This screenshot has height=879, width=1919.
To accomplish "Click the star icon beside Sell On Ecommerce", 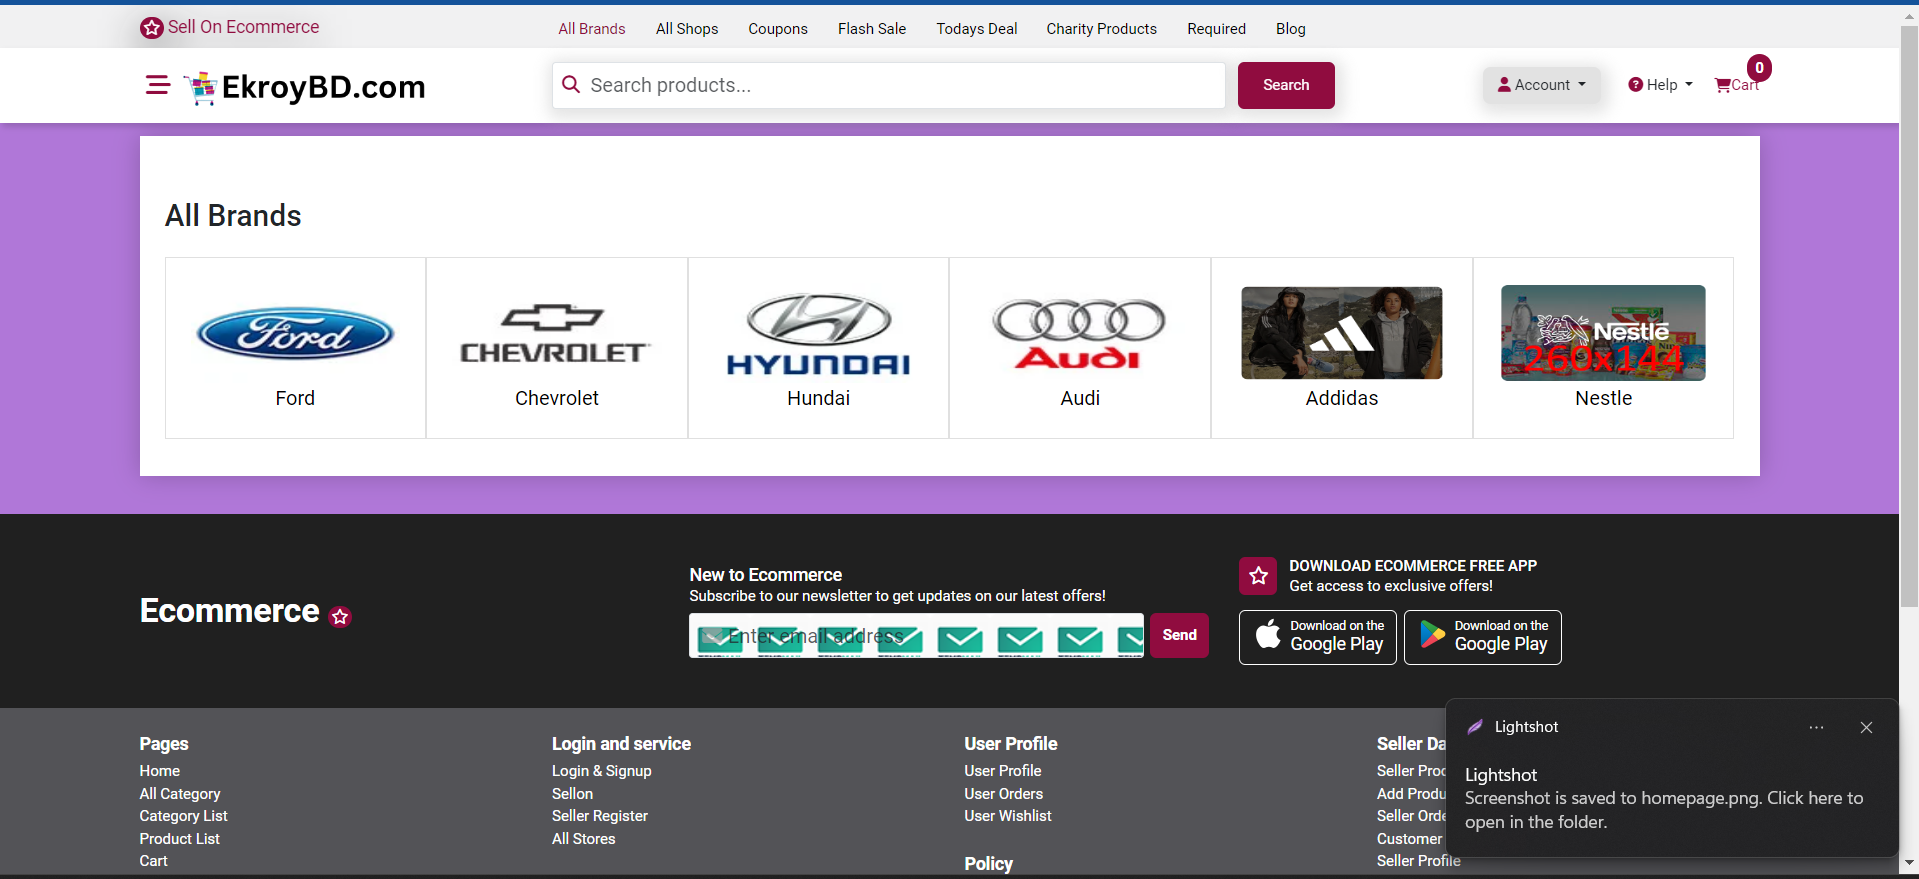I will point(152,28).
